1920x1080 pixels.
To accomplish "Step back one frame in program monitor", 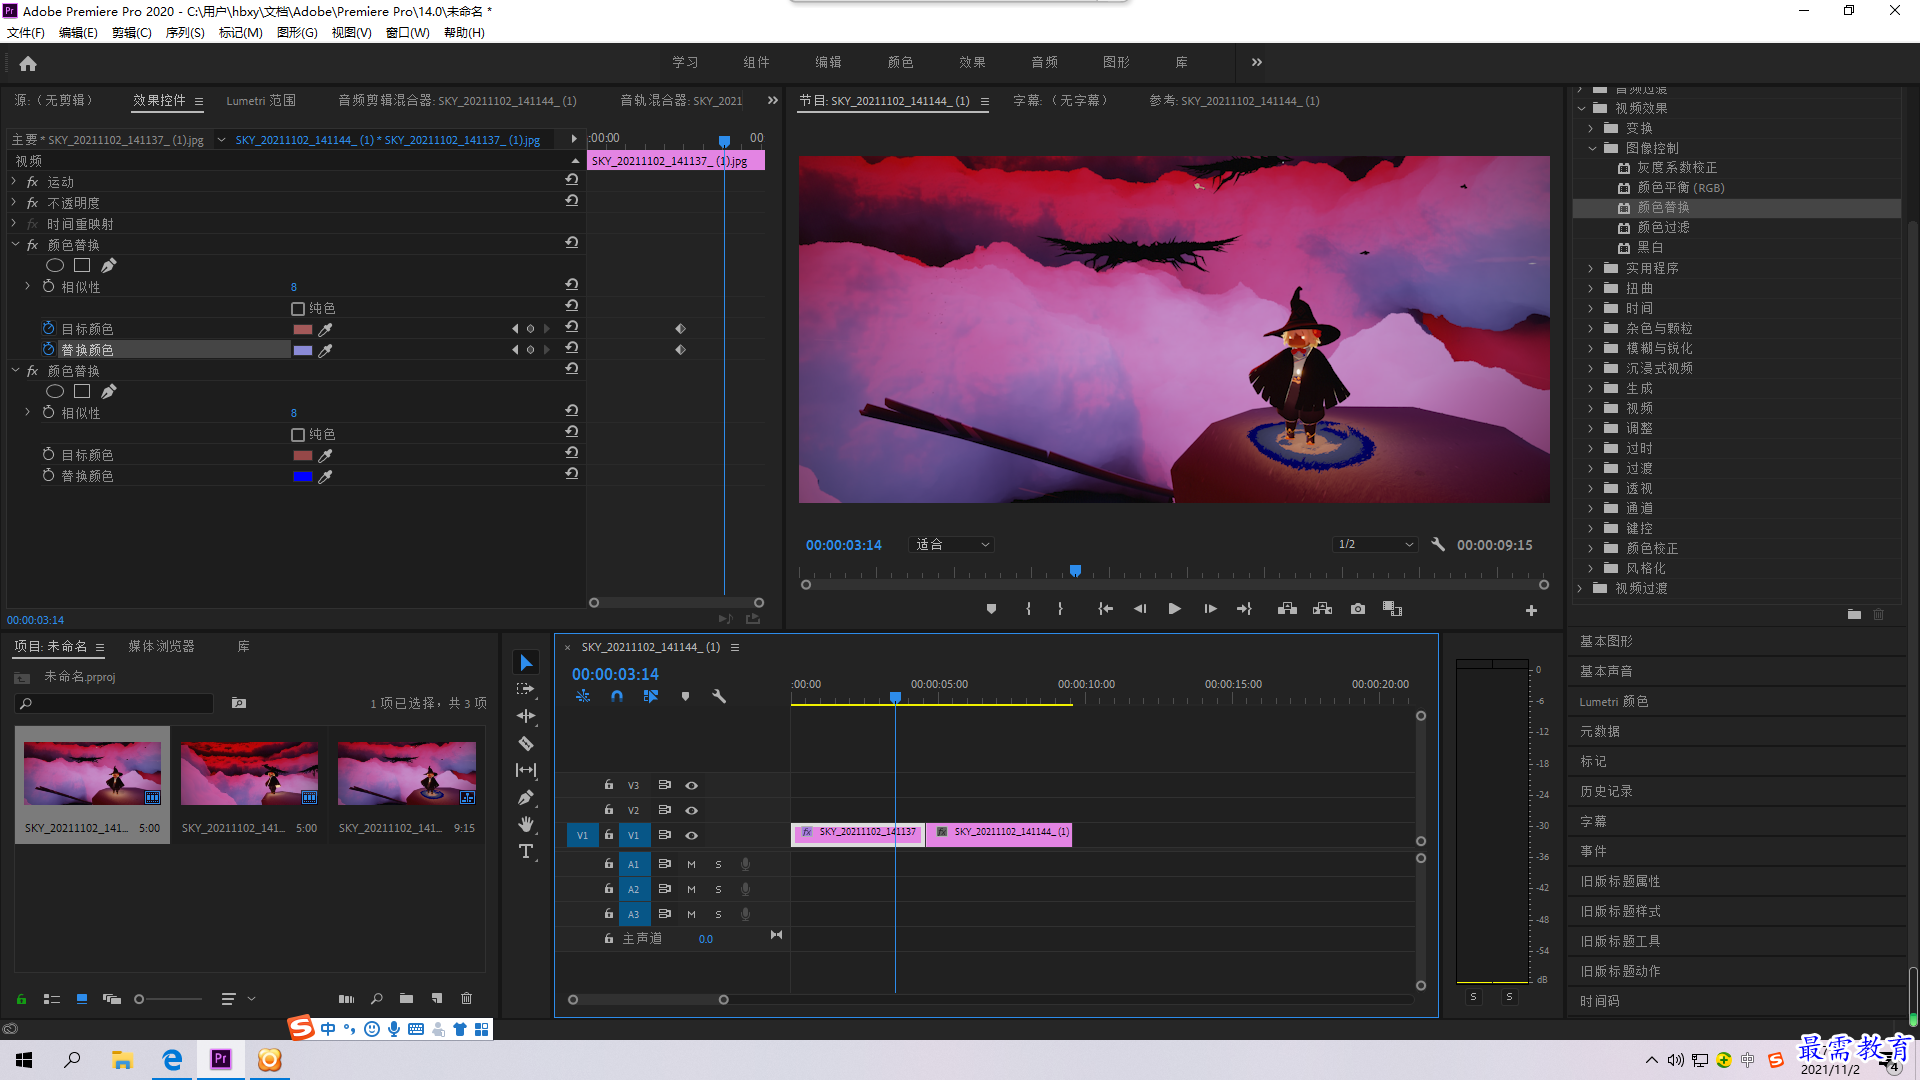I will click(x=1140, y=609).
